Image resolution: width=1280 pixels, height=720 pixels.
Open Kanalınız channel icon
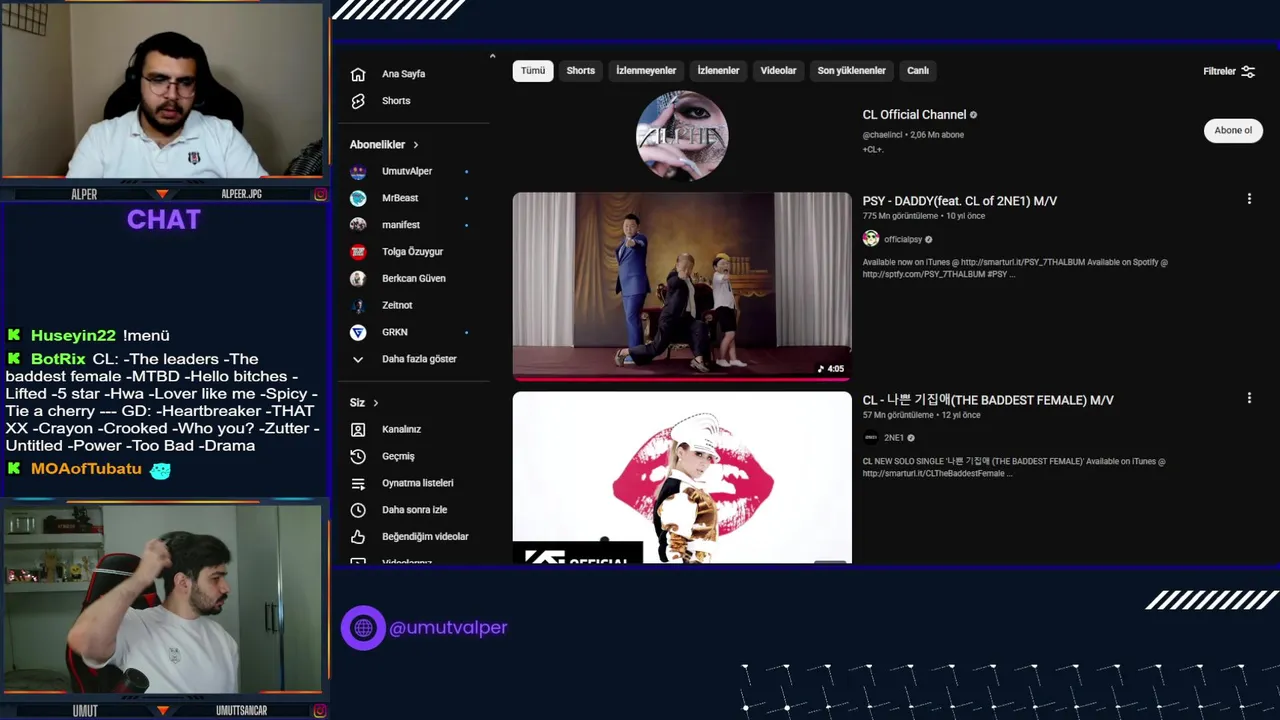point(358,429)
